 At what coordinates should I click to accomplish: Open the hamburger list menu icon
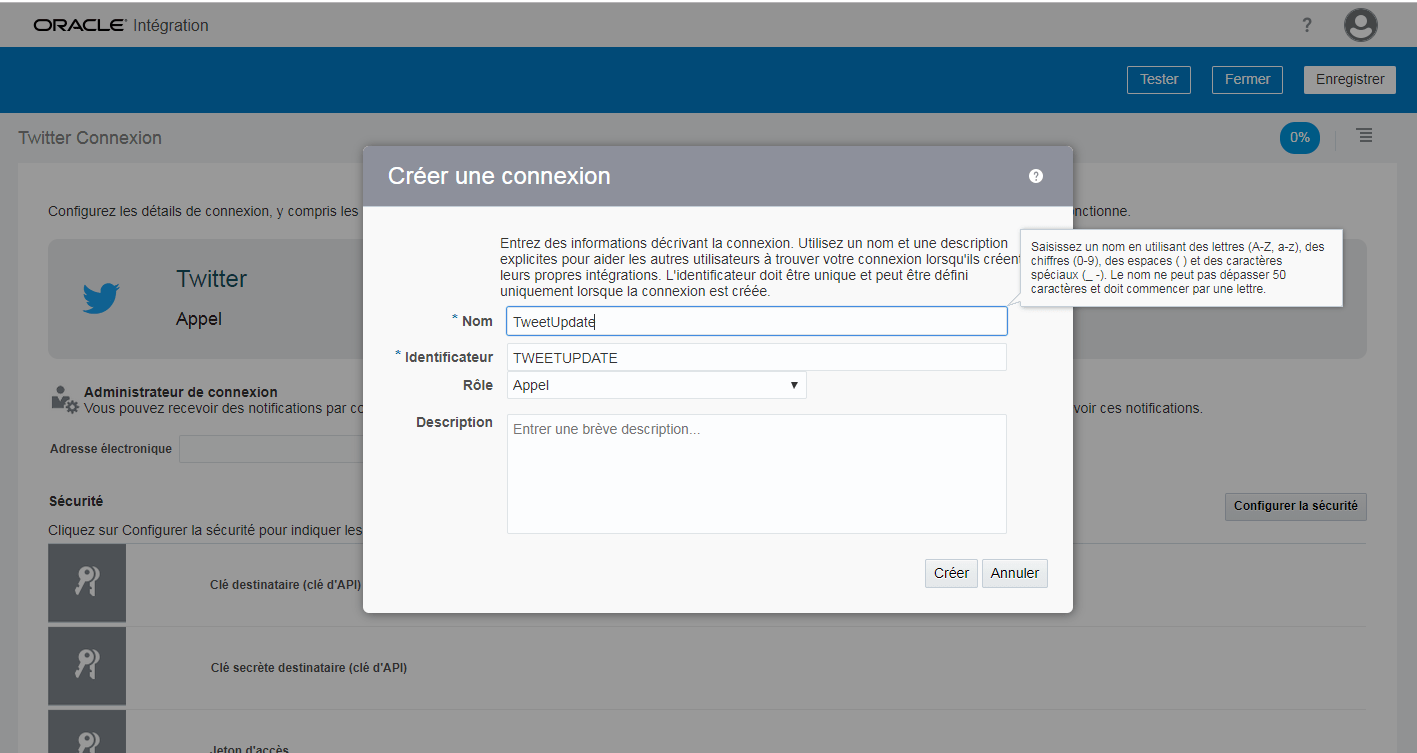point(1364,136)
